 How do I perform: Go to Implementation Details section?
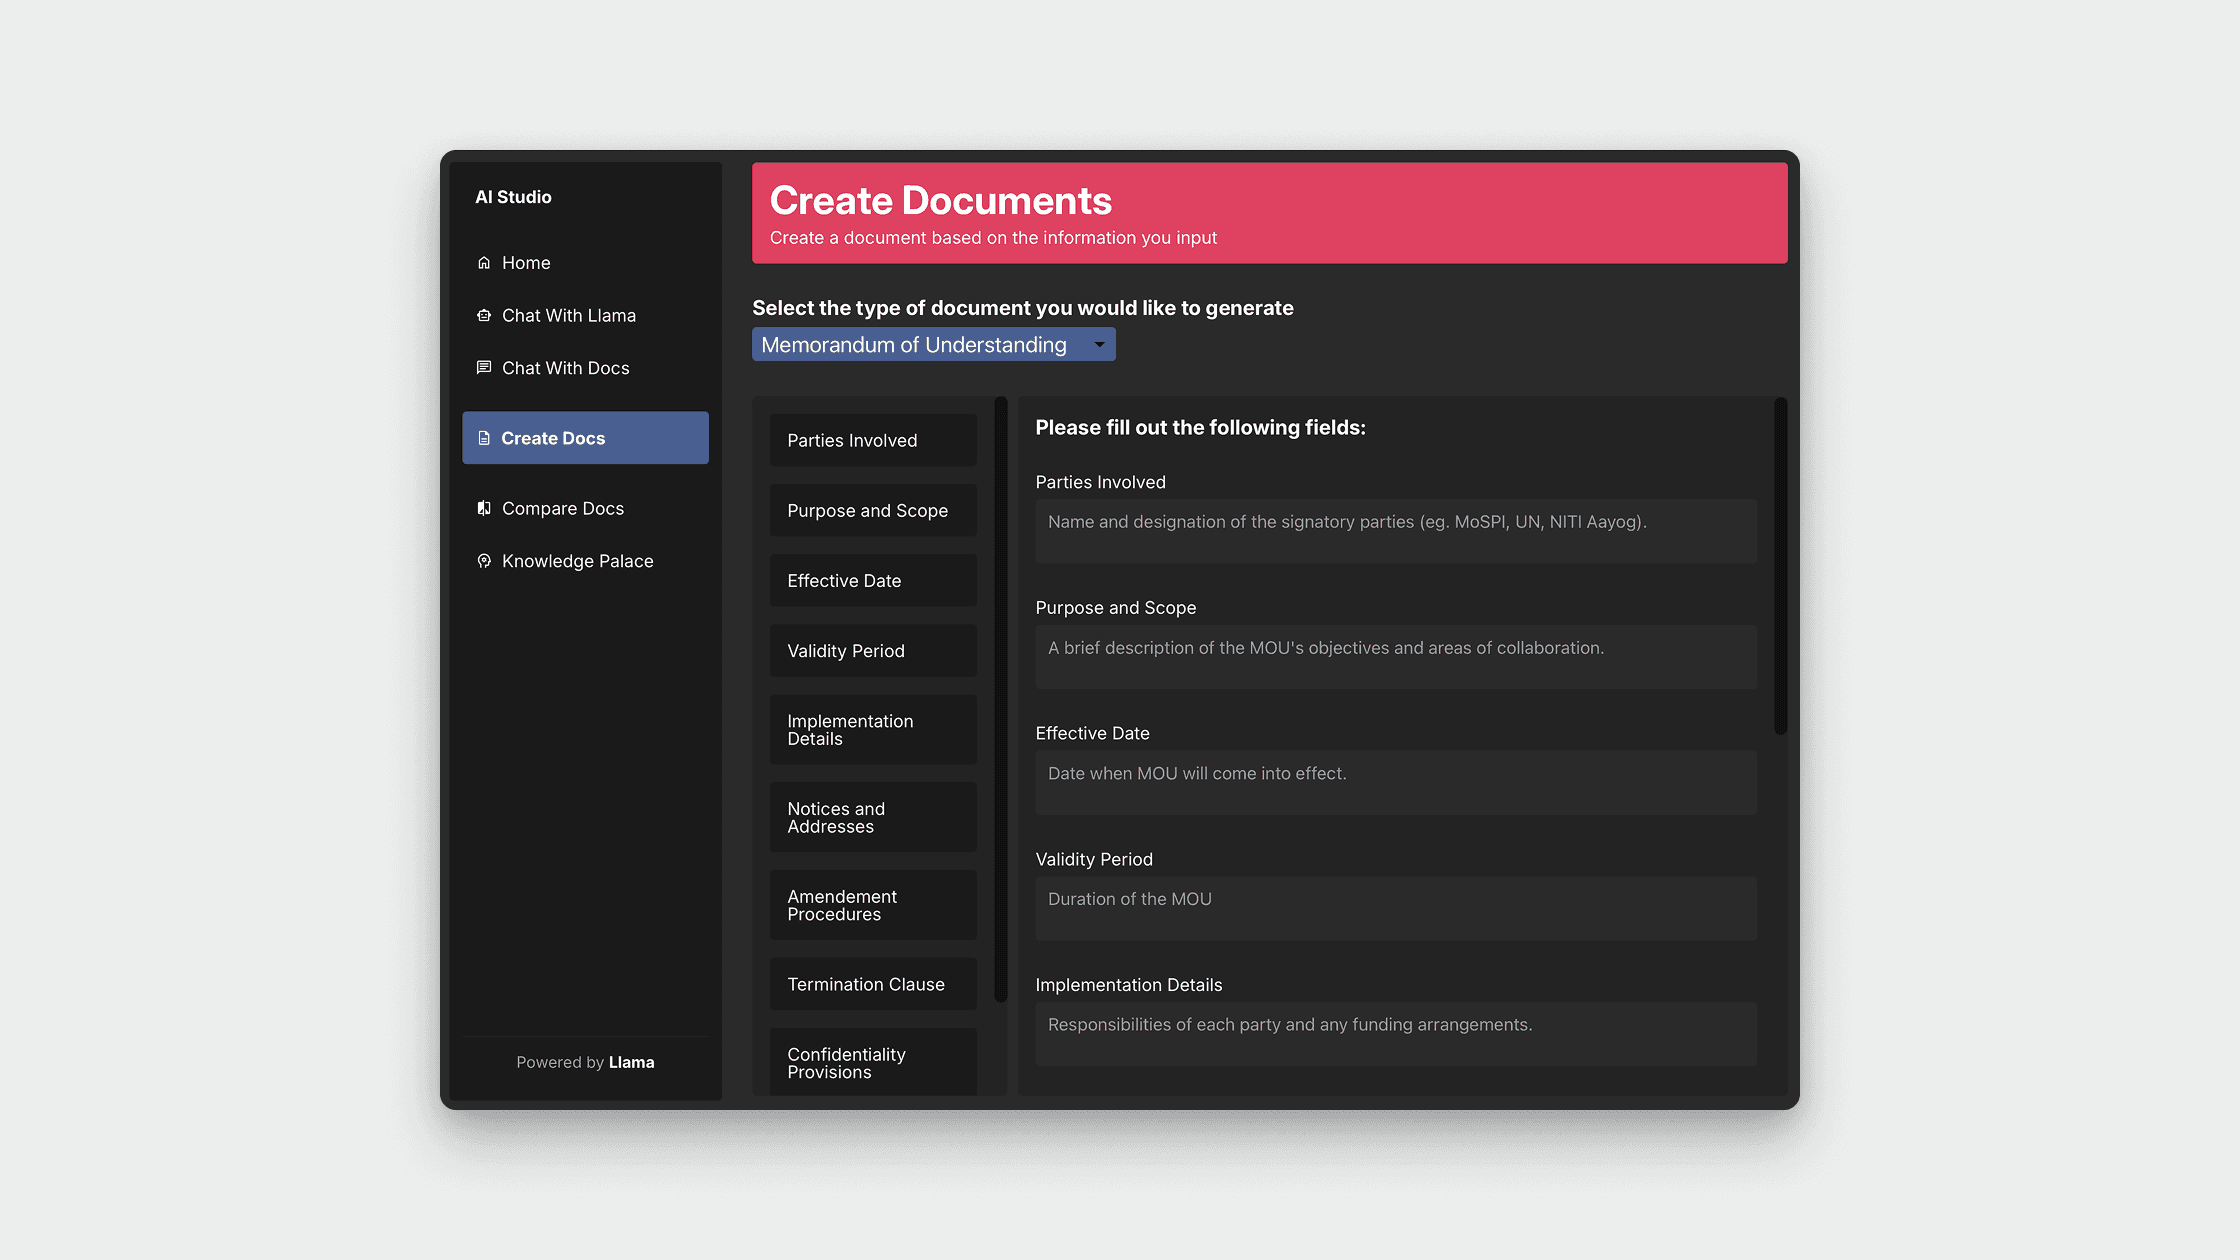pos(872,730)
